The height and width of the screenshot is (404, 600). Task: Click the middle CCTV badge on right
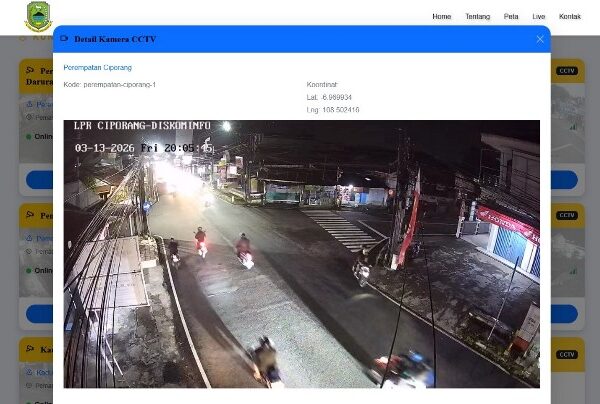coord(567,215)
